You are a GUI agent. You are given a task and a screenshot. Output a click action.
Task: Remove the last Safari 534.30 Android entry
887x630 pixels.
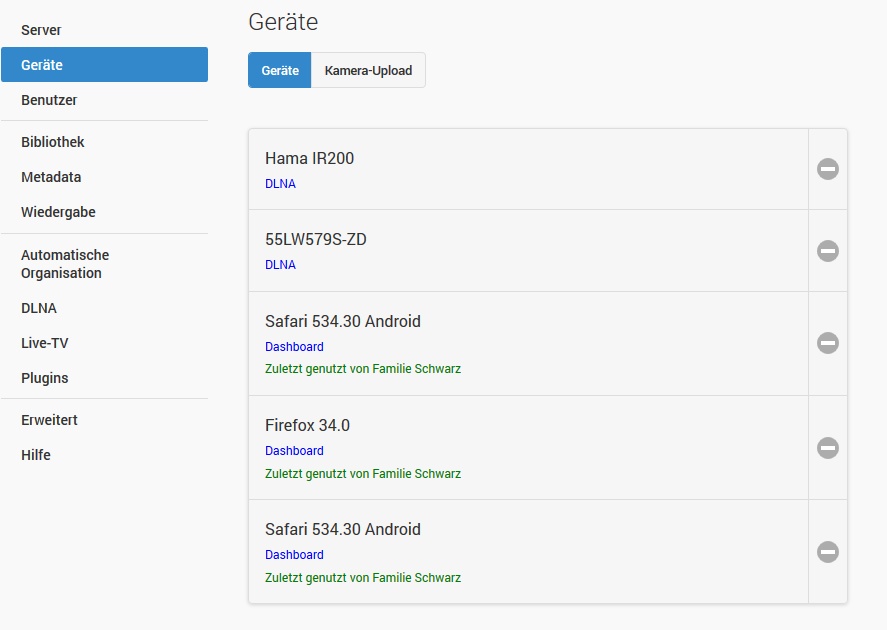[x=827, y=552]
